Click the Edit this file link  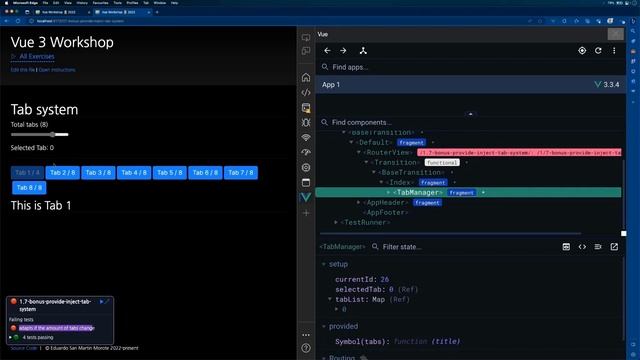(23, 70)
